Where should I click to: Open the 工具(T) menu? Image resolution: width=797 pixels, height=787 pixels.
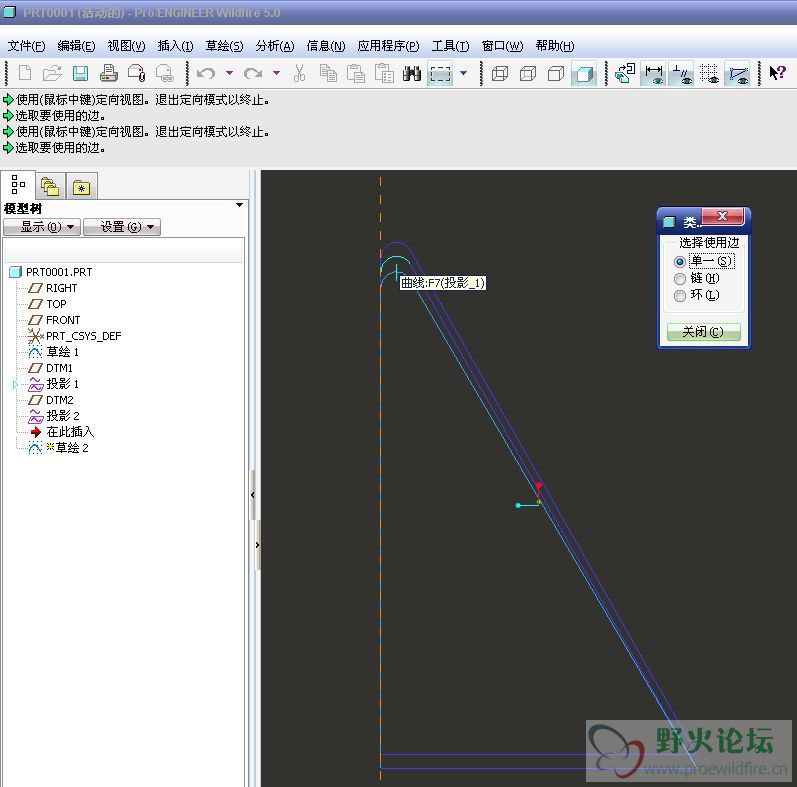(x=450, y=46)
